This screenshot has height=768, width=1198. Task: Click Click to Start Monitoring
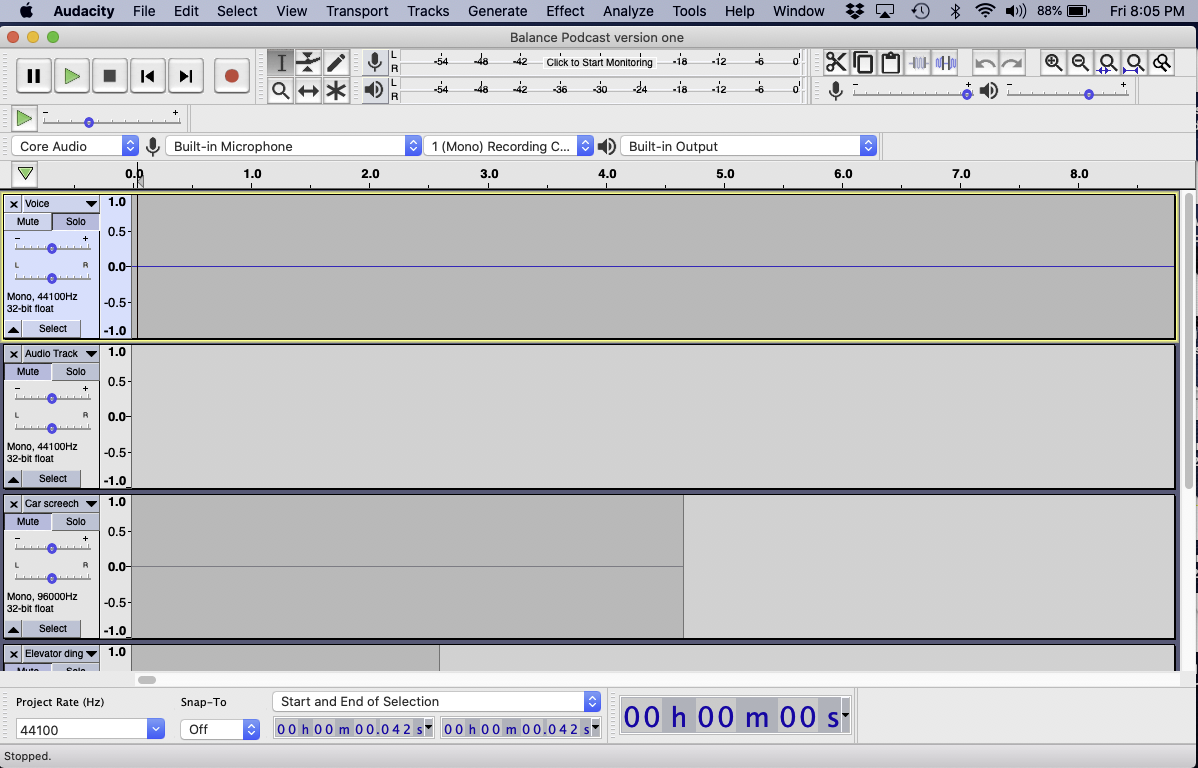(x=600, y=63)
